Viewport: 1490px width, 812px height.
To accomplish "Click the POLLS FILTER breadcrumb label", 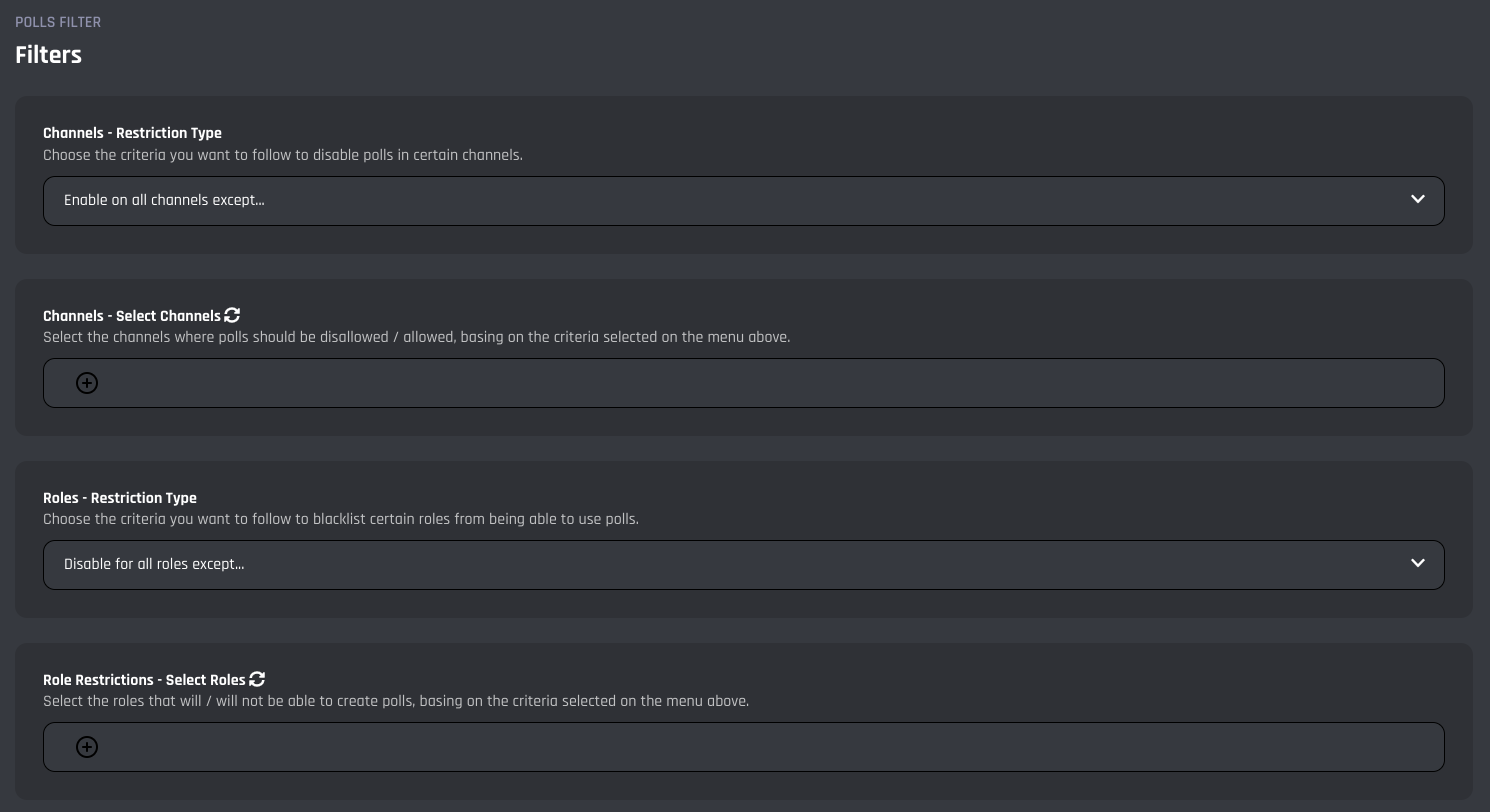I will pyautogui.click(x=58, y=22).
